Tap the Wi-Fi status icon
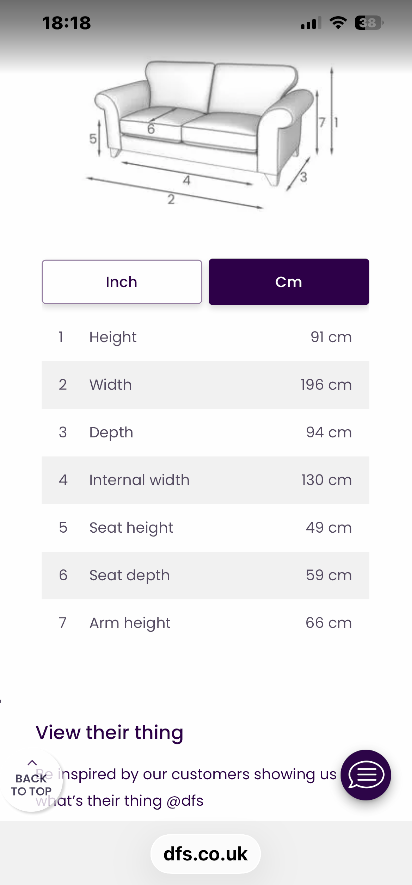Image resolution: width=412 pixels, height=885 pixels. coord(338,23)
